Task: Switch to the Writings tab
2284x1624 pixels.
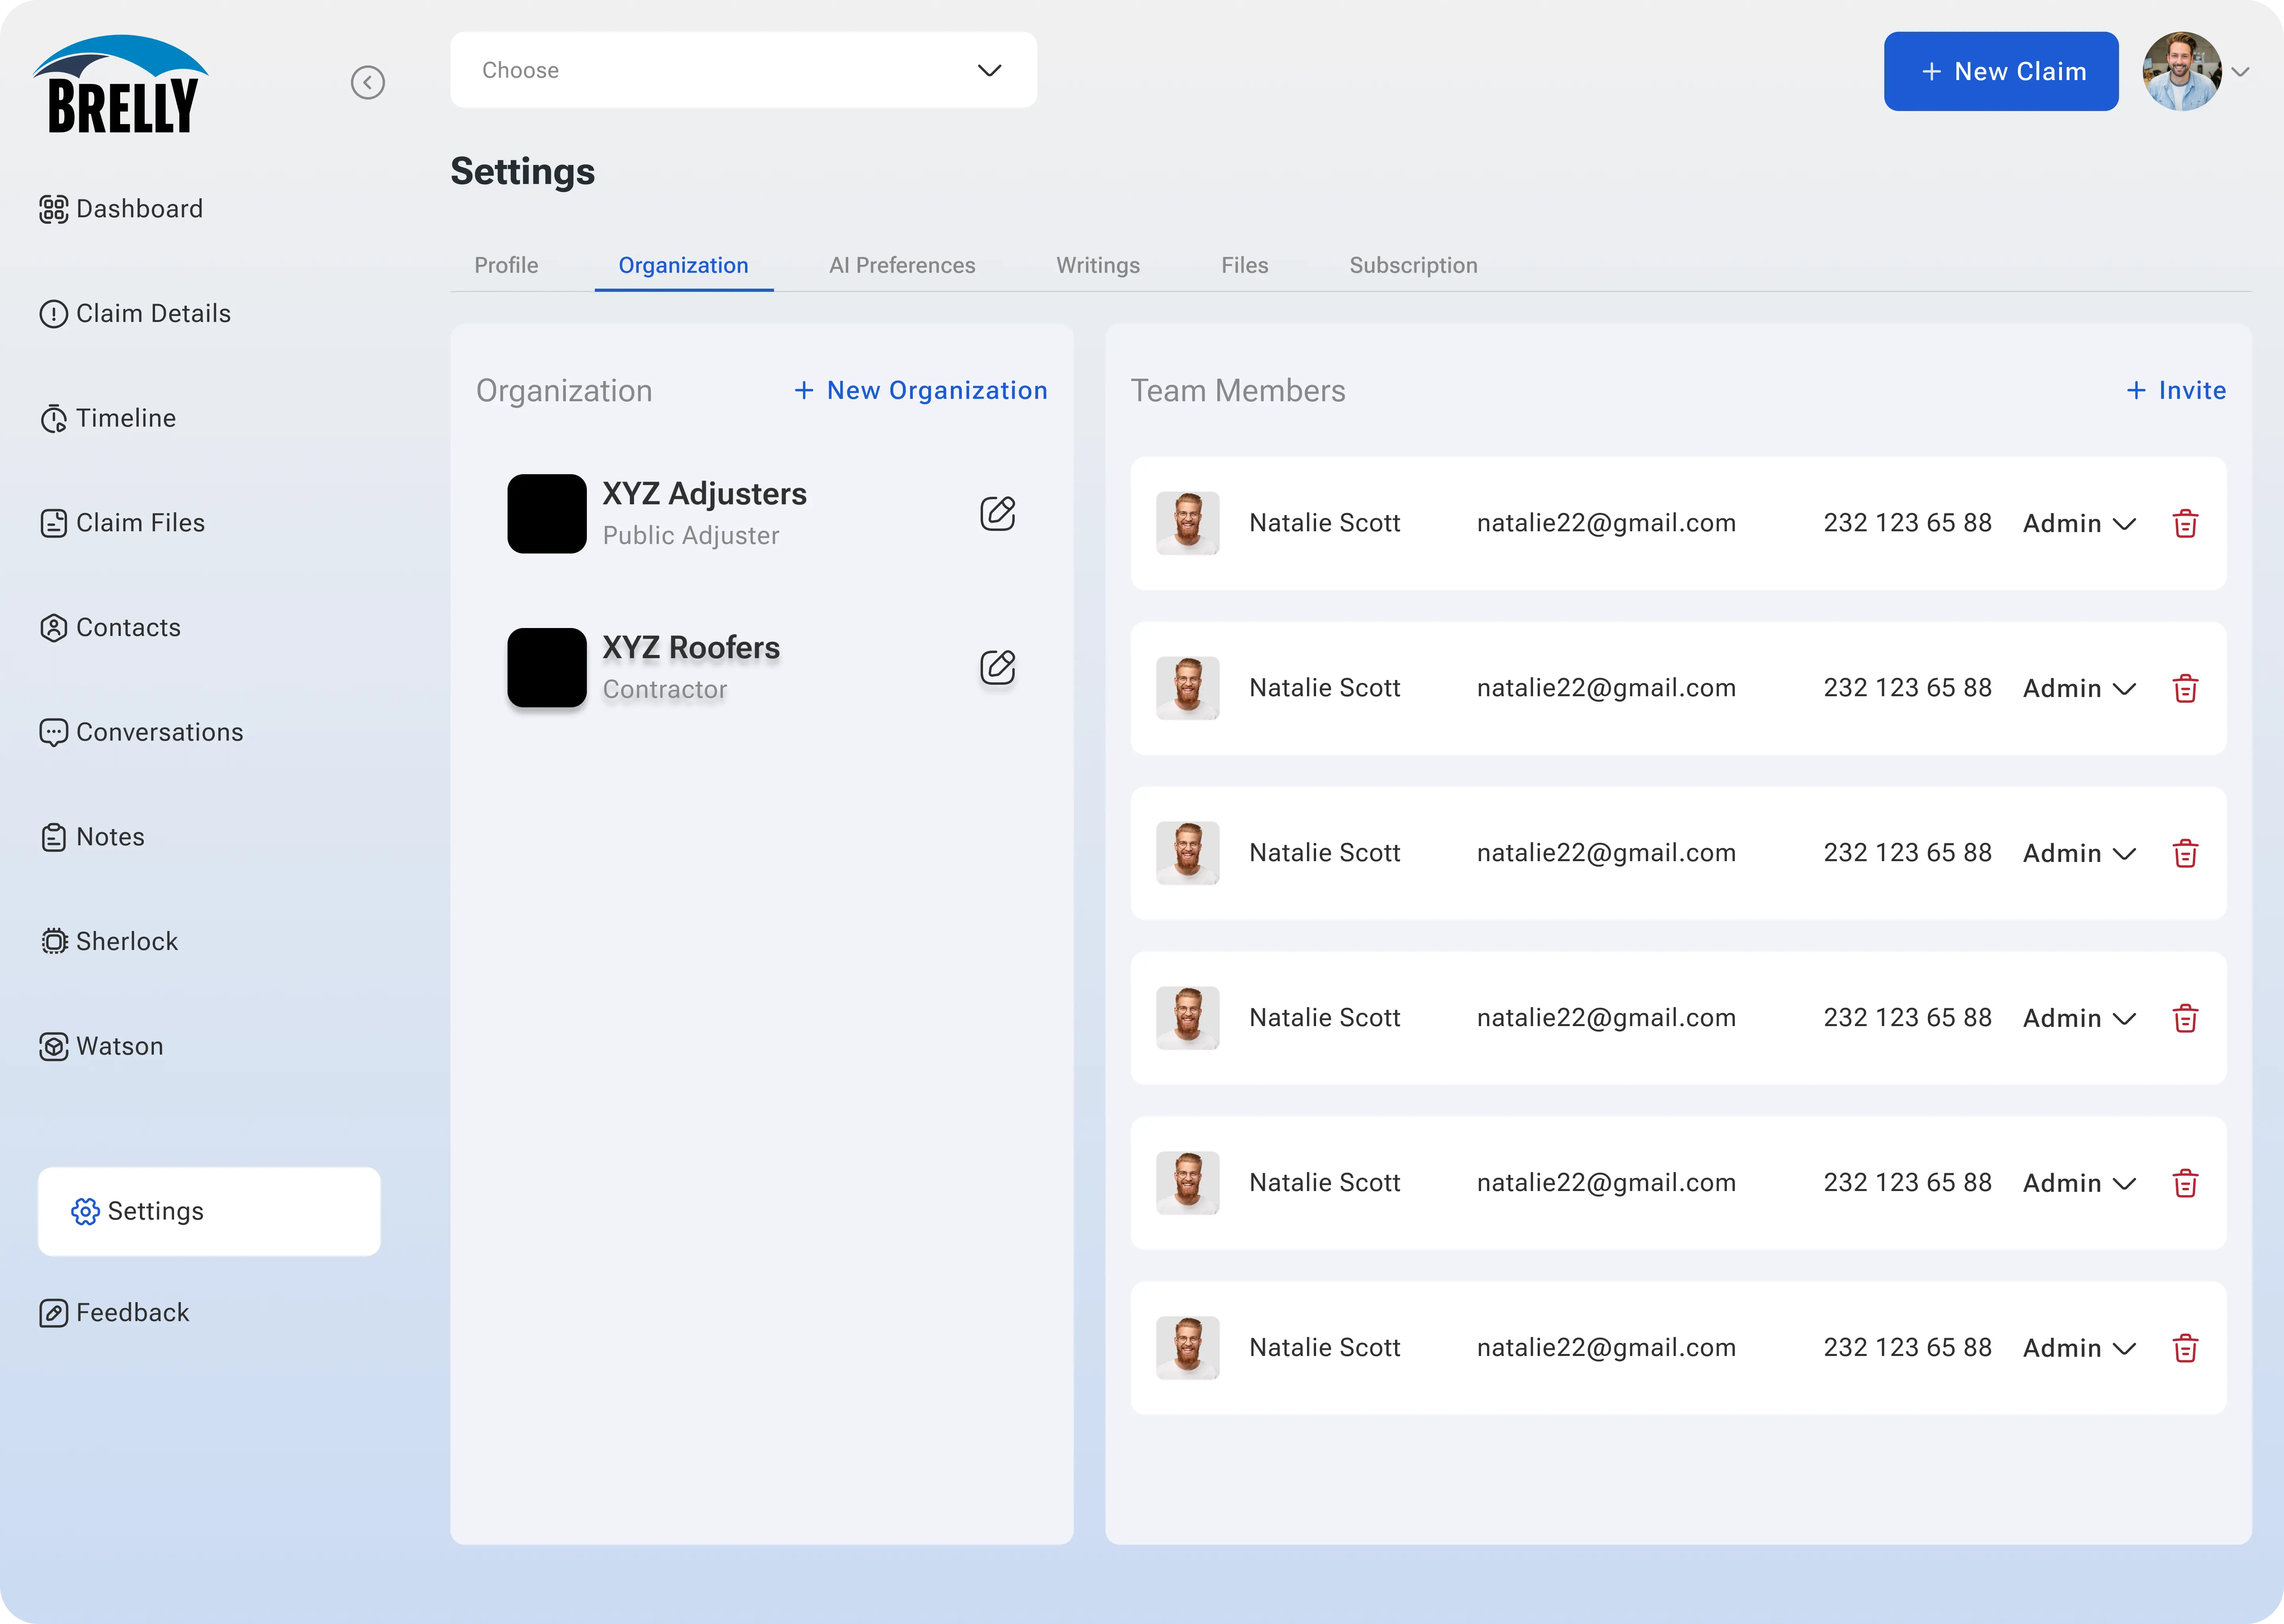Action: pyautogui.click(x=1098, y=266)
